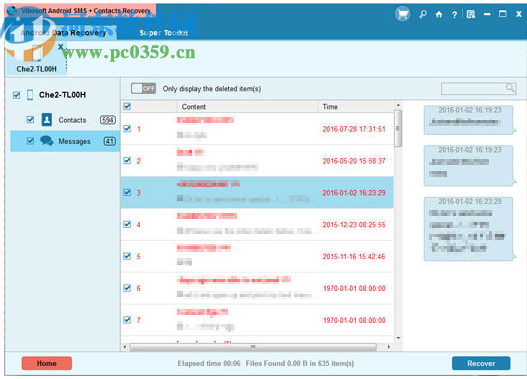Click the horizontal scroll left arrow
527x379 pixels.
point(125,347)
